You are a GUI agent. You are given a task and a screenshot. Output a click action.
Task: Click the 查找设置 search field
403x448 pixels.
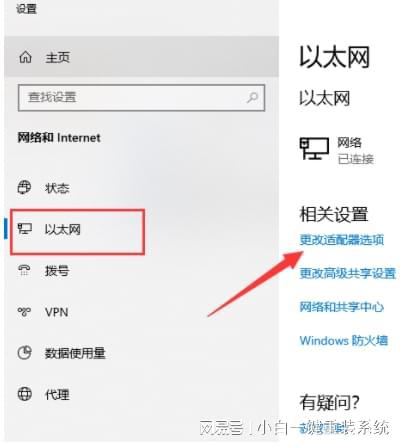coord(142,98)
